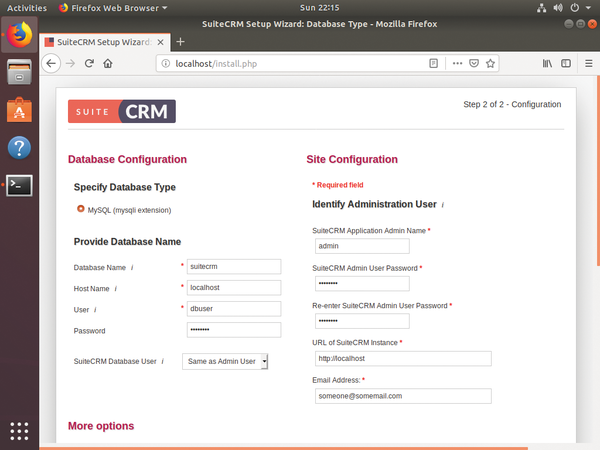Click info icon next to User label

(x=95, y=310)
